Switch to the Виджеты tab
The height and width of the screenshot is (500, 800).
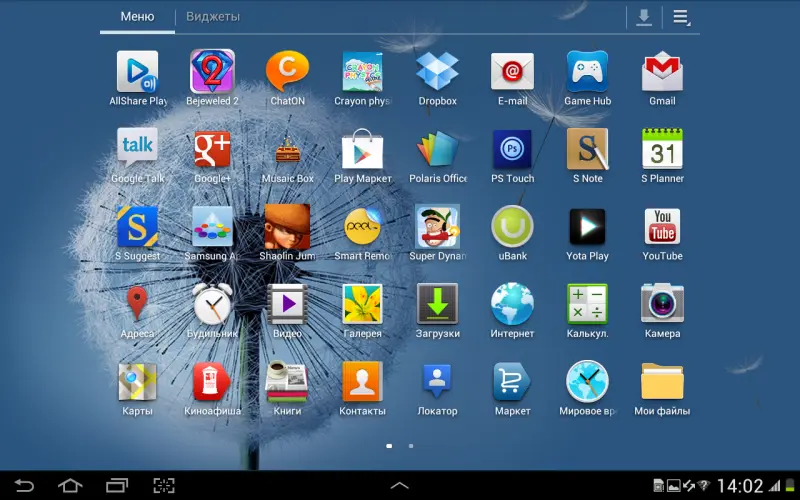213,17
